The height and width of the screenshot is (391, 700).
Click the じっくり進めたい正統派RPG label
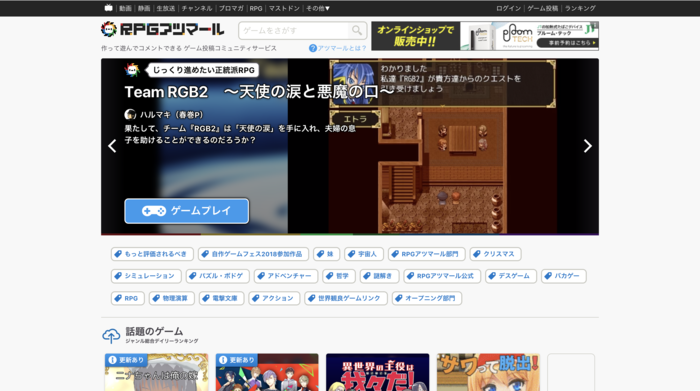(x=204, y=70)
